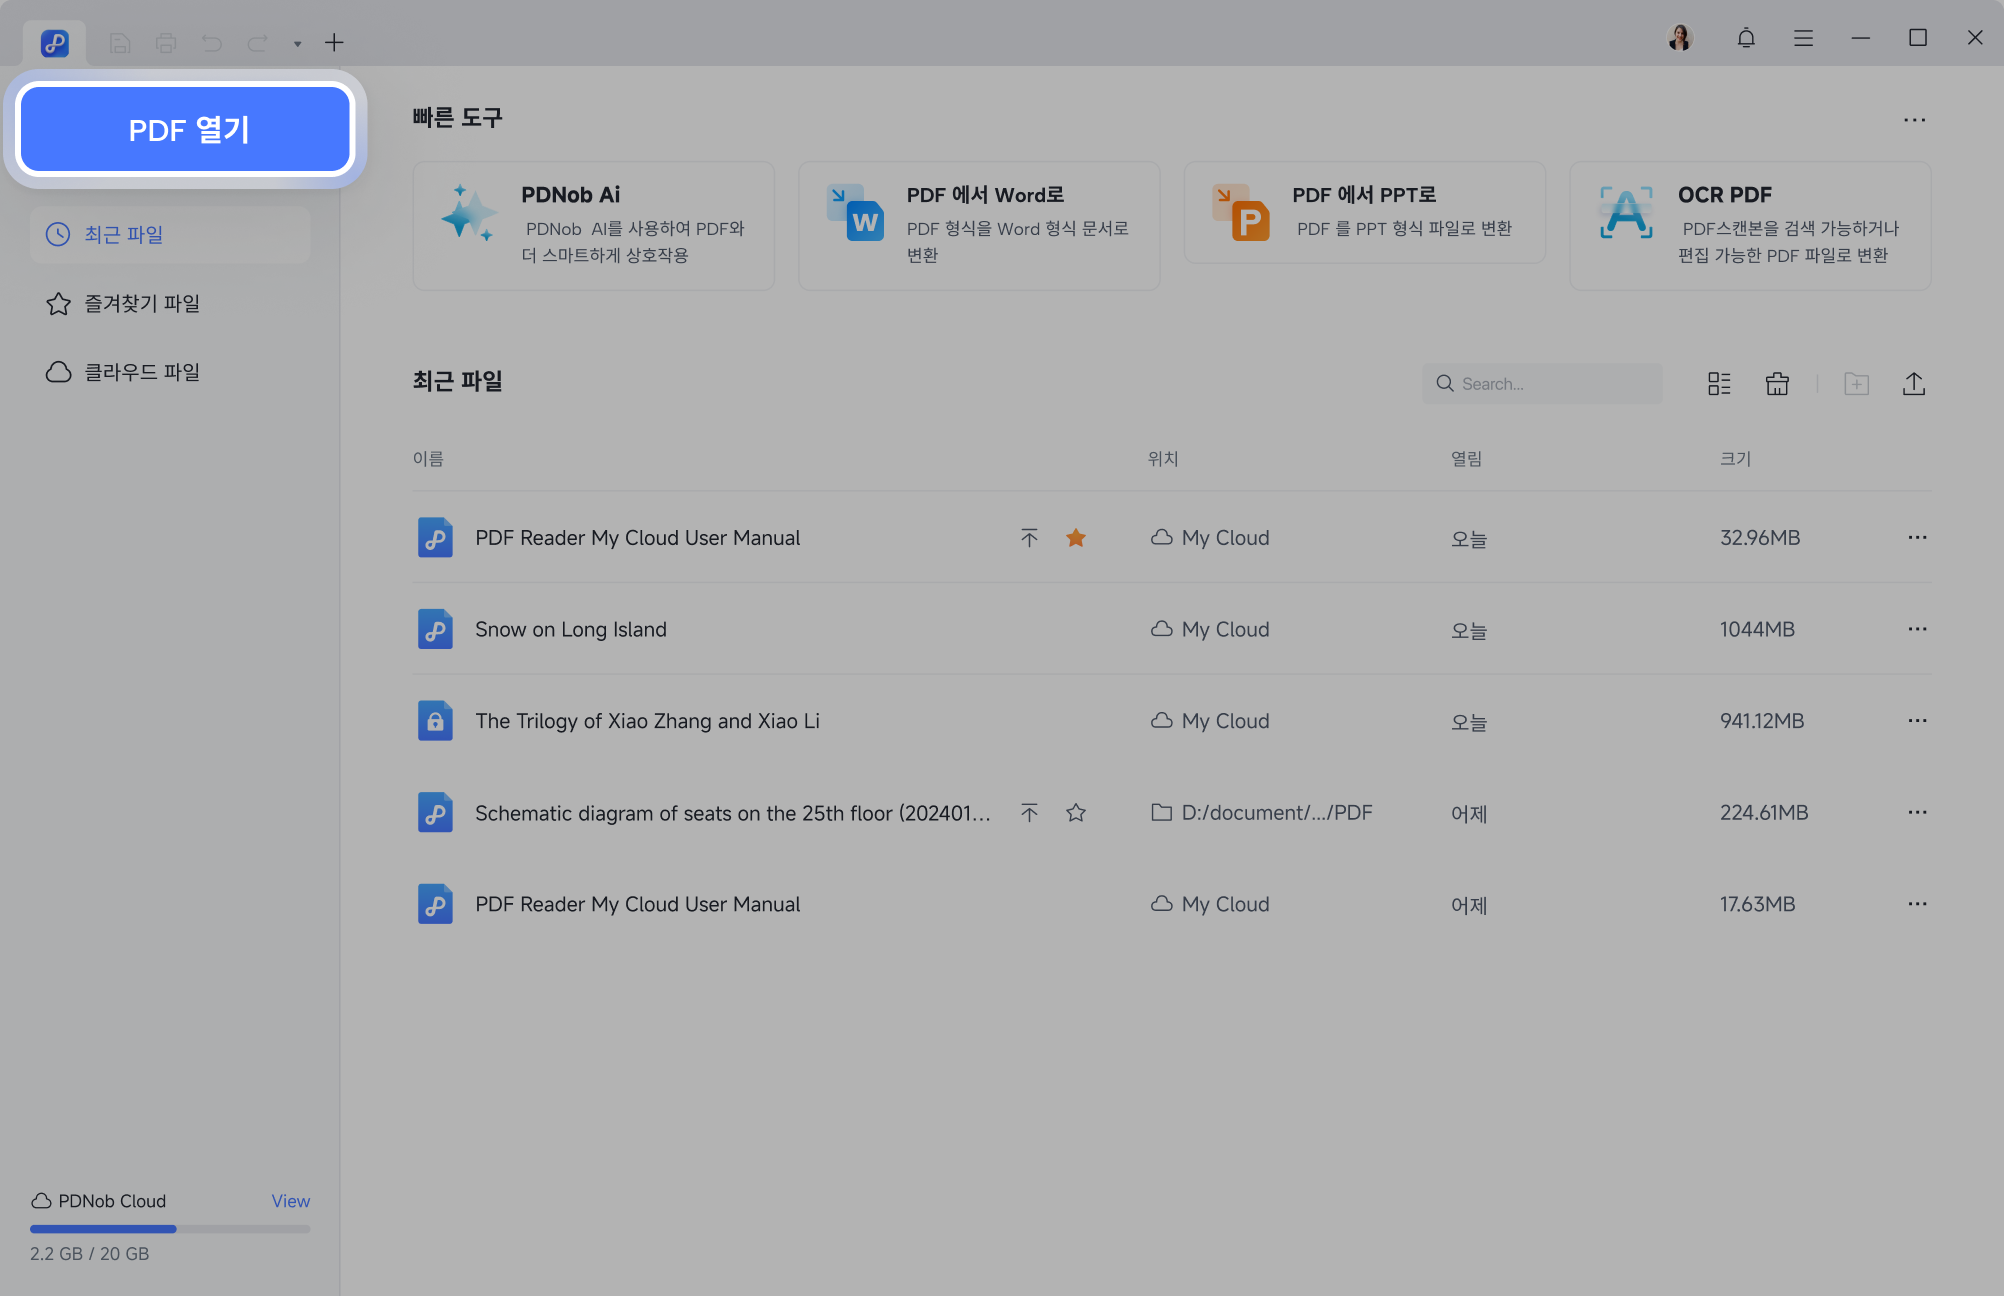Image resolution: width=2004 pixels, height=1296 pixels.
Task: Sort by 위치 column header
Action: point(1163,459)
